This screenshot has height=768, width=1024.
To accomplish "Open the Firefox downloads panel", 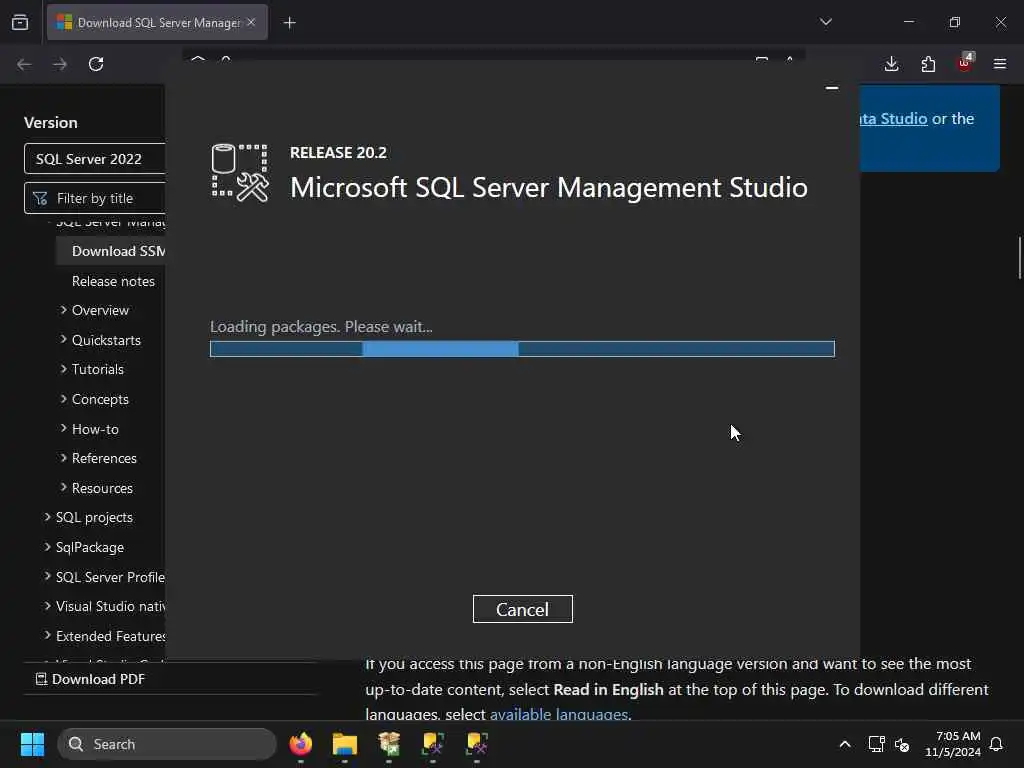I will (x=891, y=64).
